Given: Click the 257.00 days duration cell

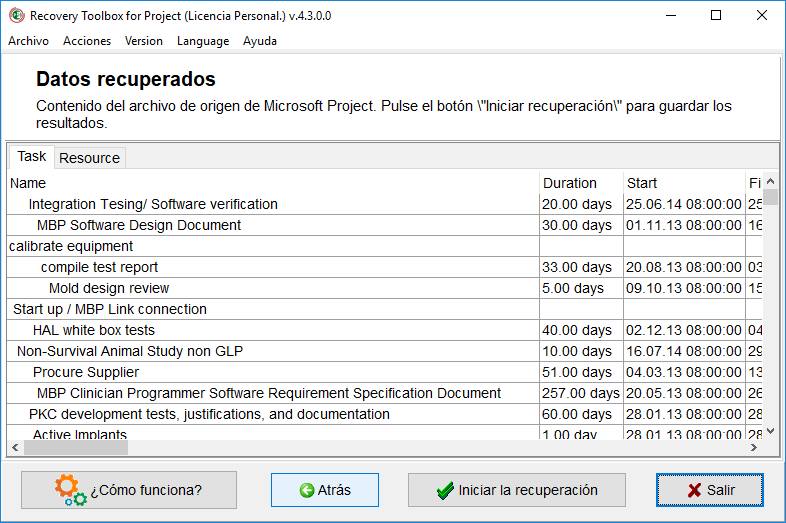Looking at the screenshot, I should (x=581, y=394).
